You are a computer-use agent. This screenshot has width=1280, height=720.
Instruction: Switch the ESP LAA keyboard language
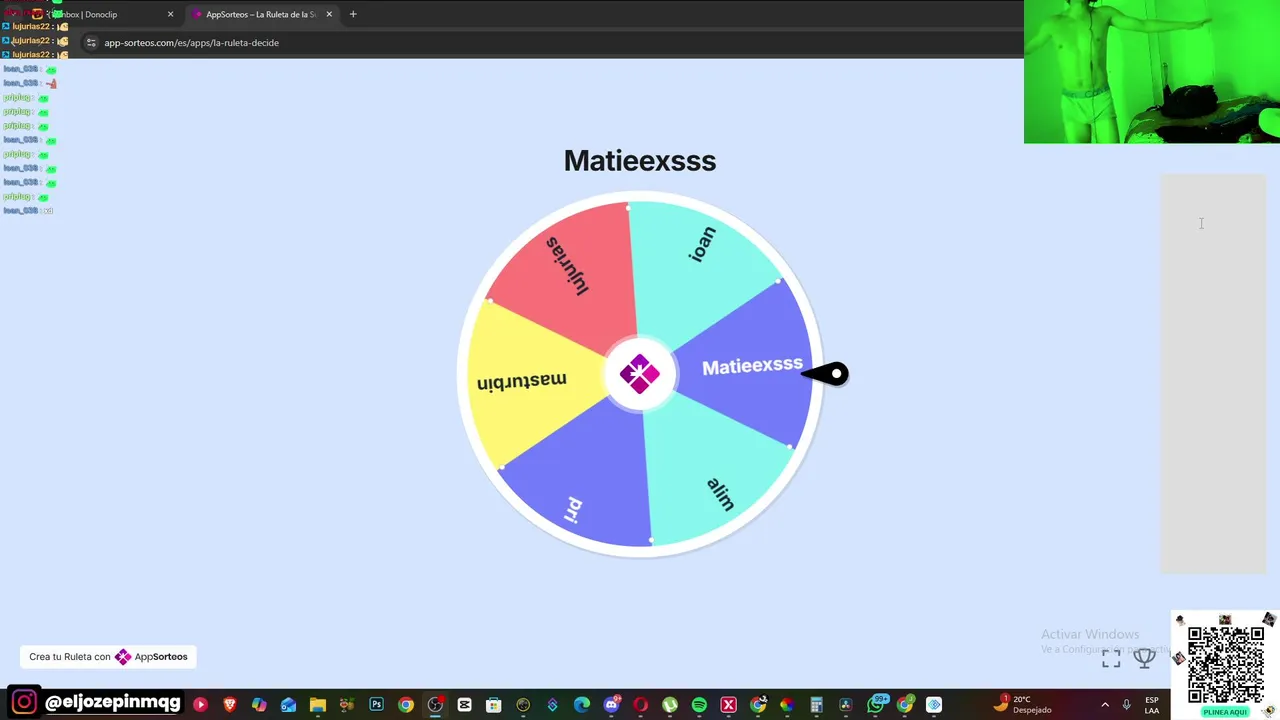(x=1152, y=705)
